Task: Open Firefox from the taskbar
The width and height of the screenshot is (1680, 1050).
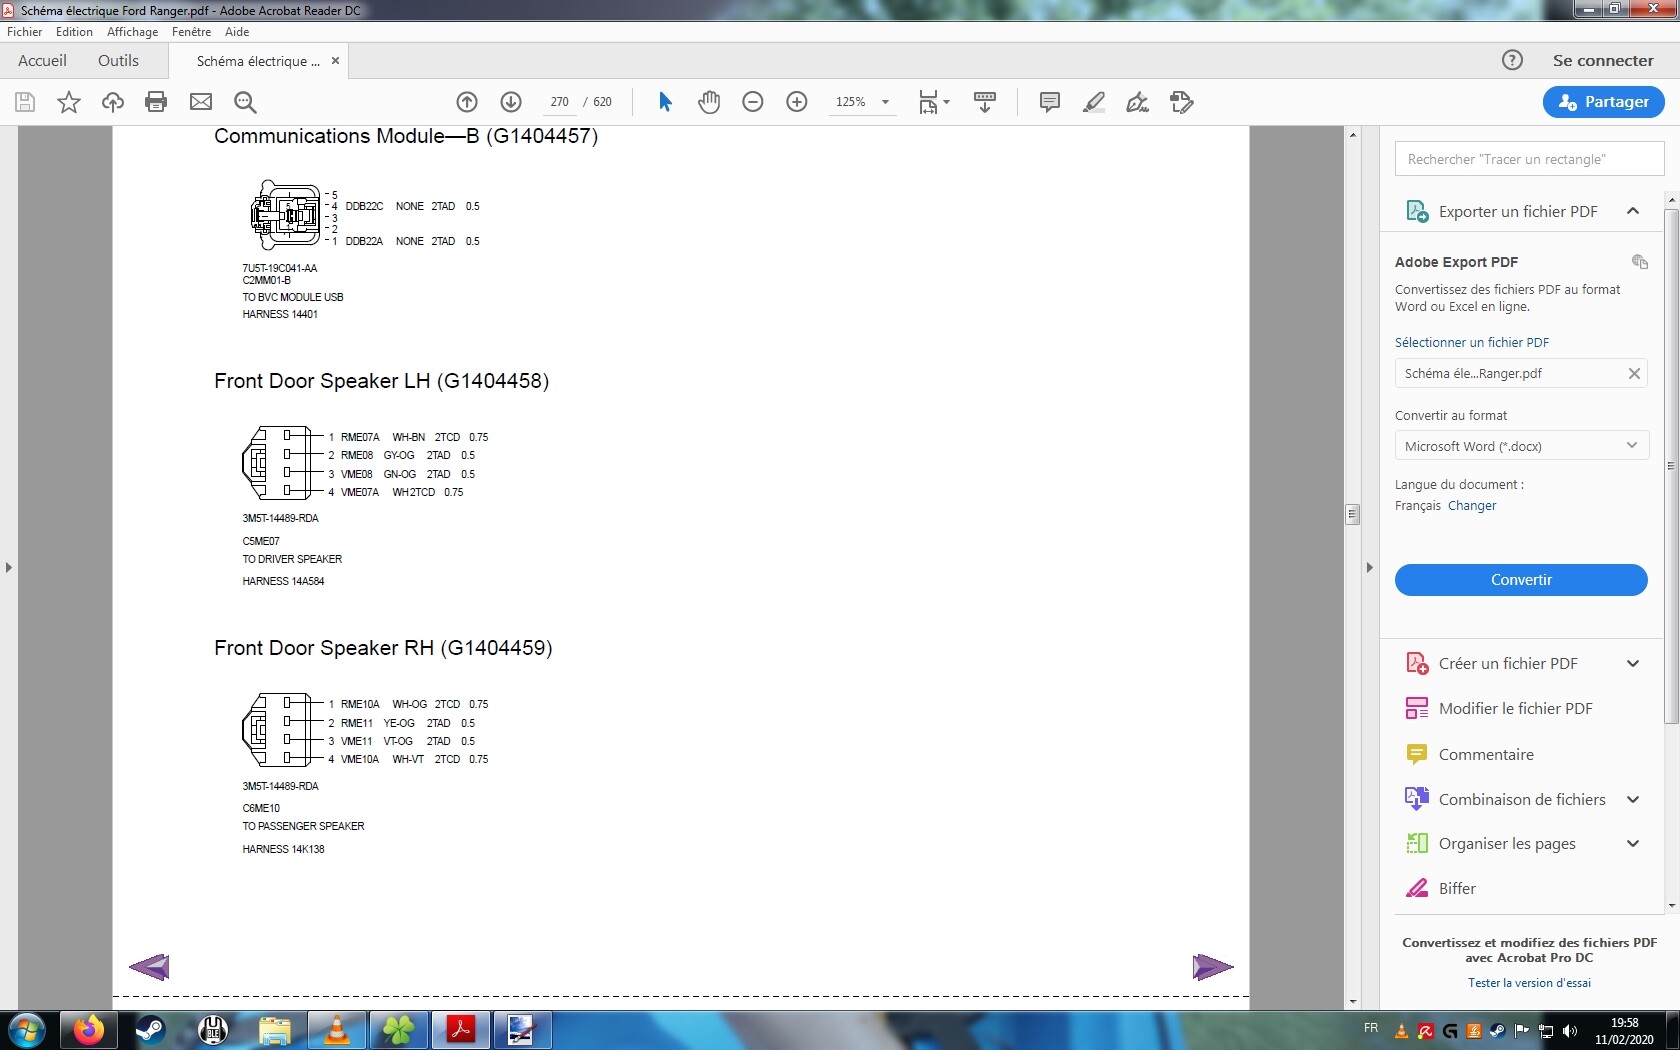Action: tap(88, 1030)
